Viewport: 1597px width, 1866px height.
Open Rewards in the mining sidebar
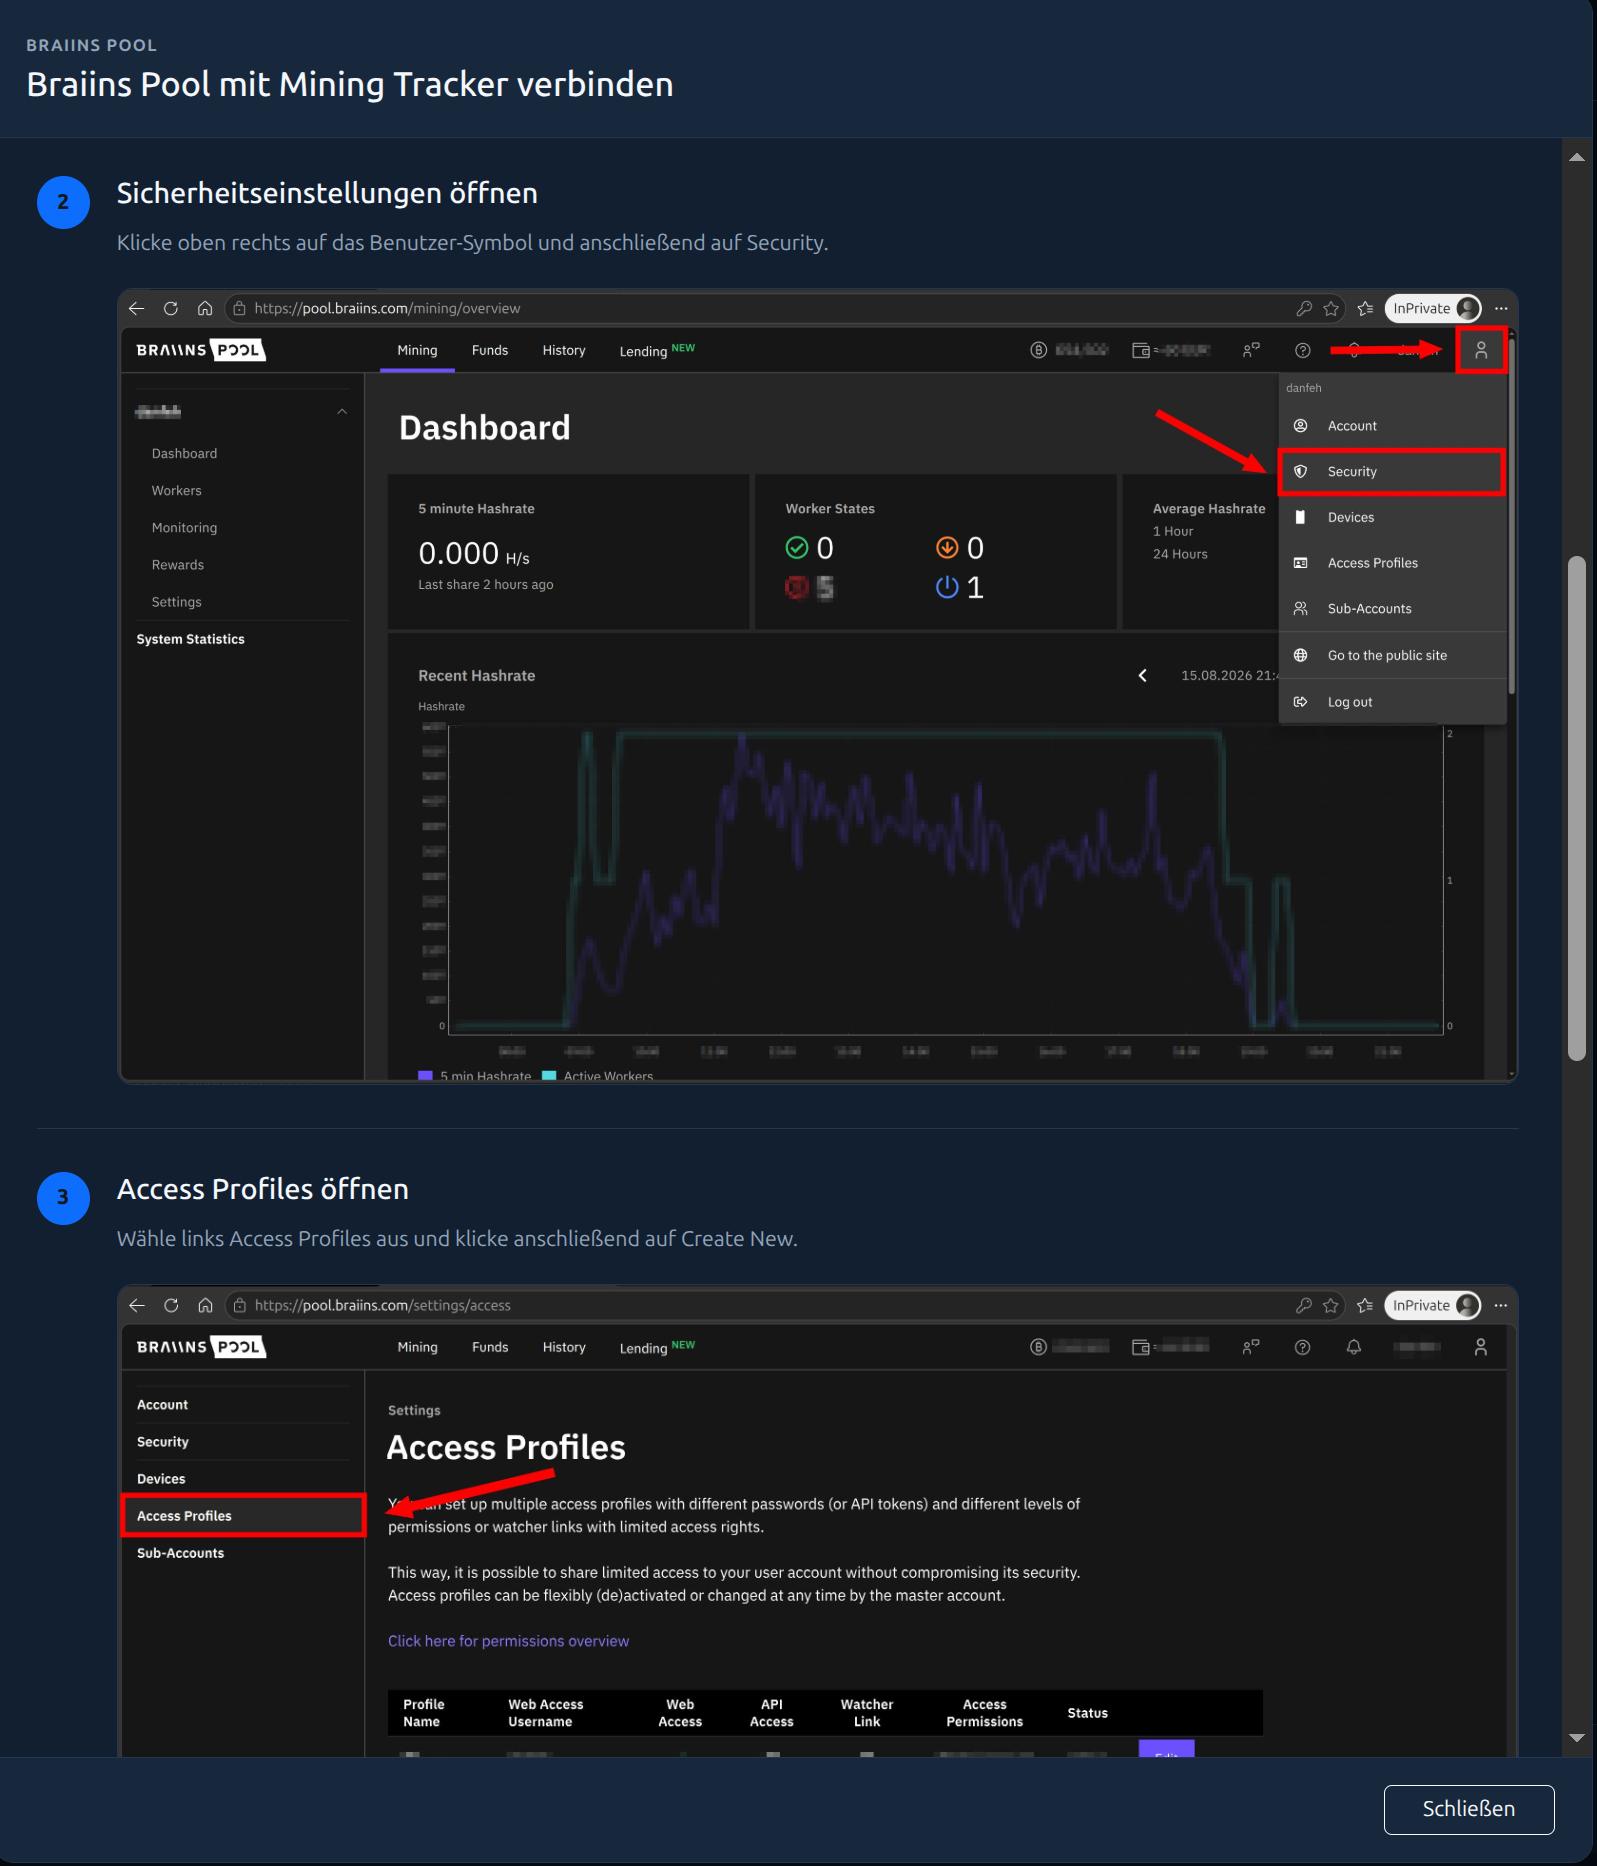tap(177, 565)
